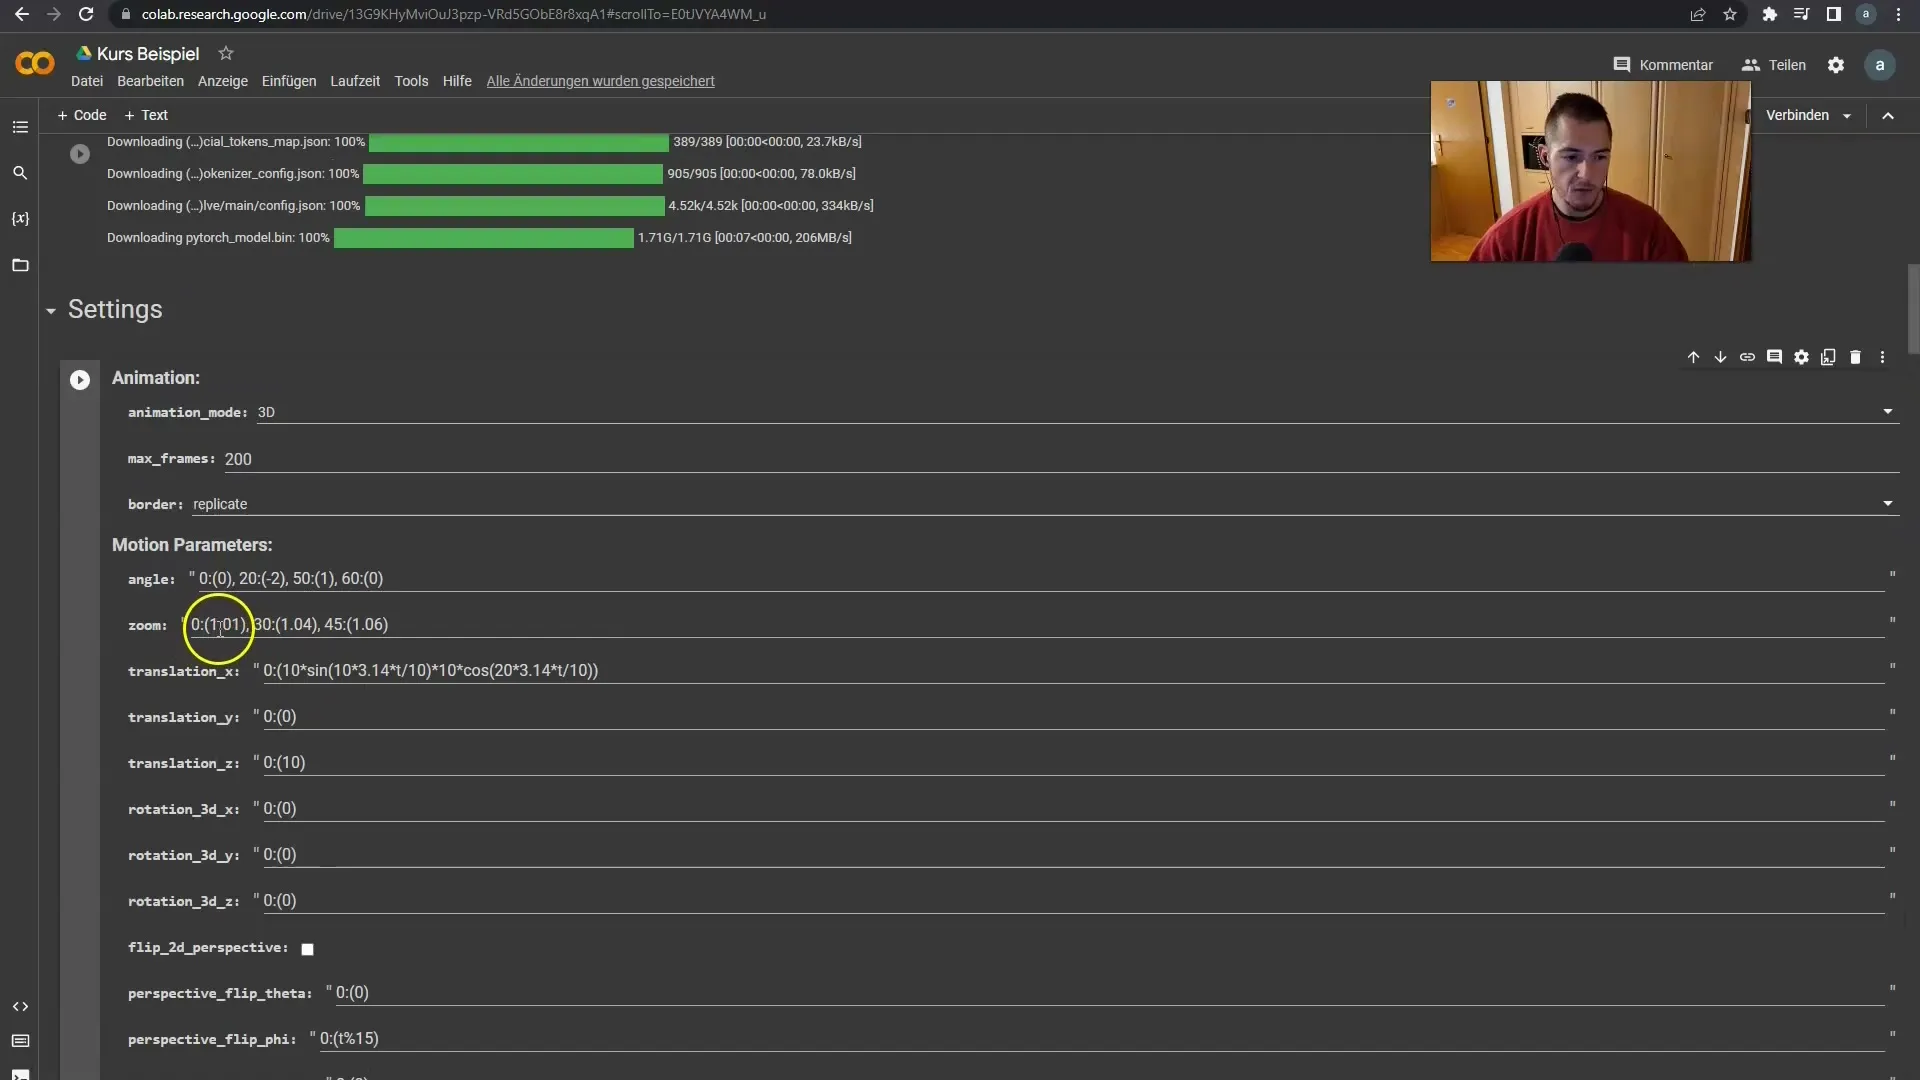This screenshot has width=1920, height=1080.
Task: Click the rotation_3d_y input field
Action: 1073,854
